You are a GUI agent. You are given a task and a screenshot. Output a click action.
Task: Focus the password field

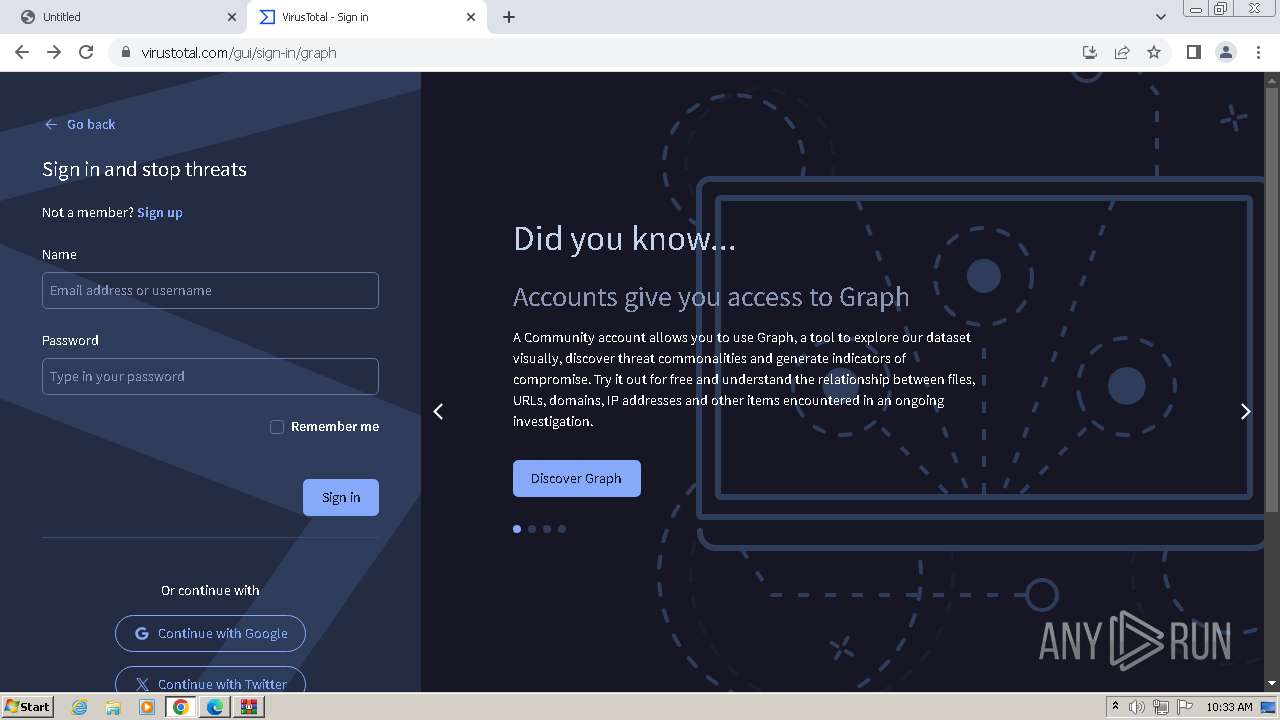(x=210, y=376)
